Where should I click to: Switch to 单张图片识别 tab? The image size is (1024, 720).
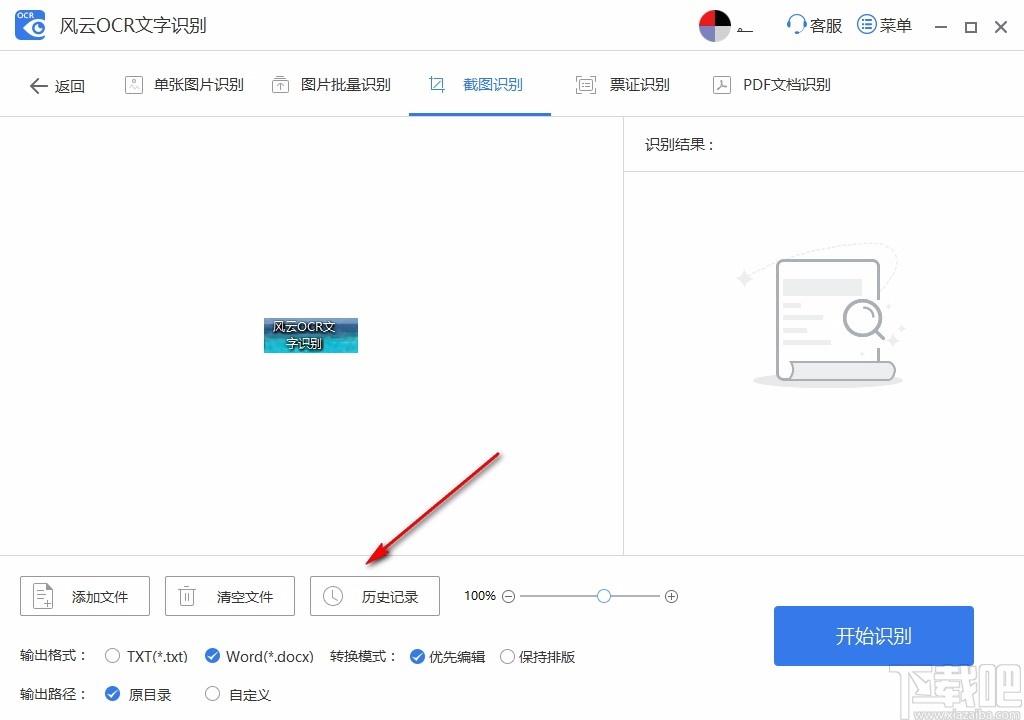(184, 85)
